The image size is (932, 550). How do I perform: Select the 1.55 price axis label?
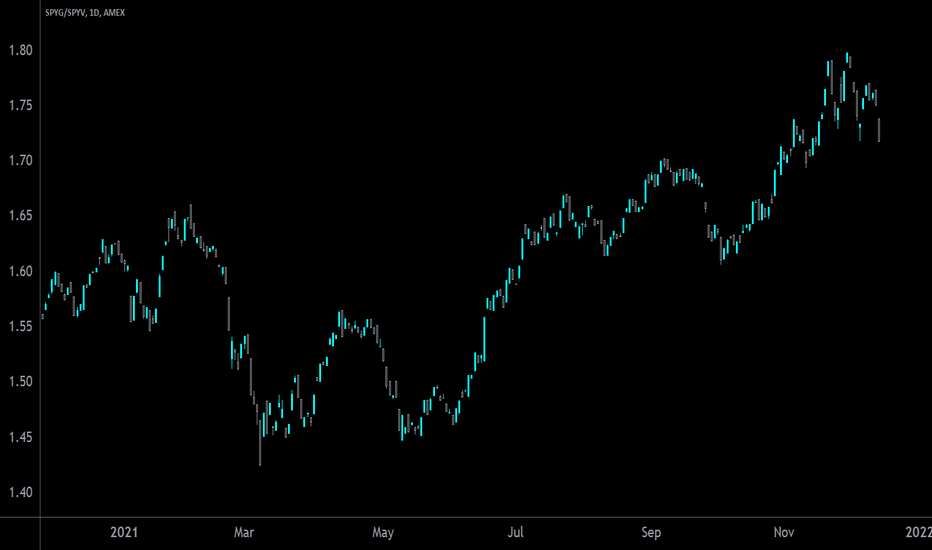click(x=20, y=326)
